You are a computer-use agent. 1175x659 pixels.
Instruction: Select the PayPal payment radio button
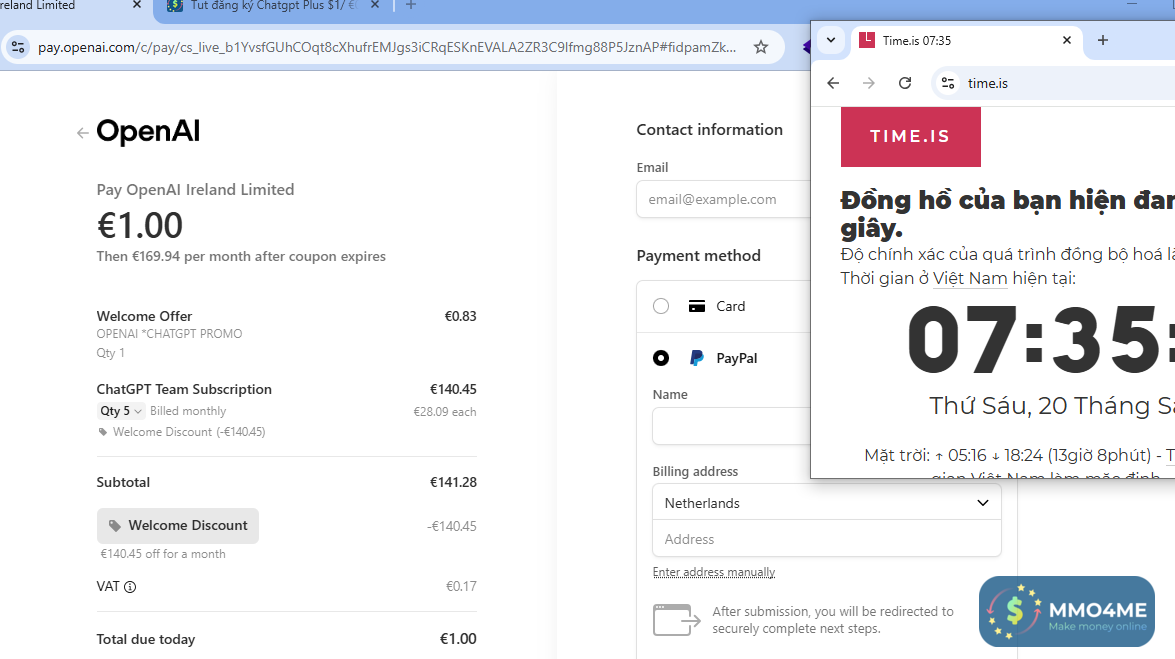pos(661,358)
